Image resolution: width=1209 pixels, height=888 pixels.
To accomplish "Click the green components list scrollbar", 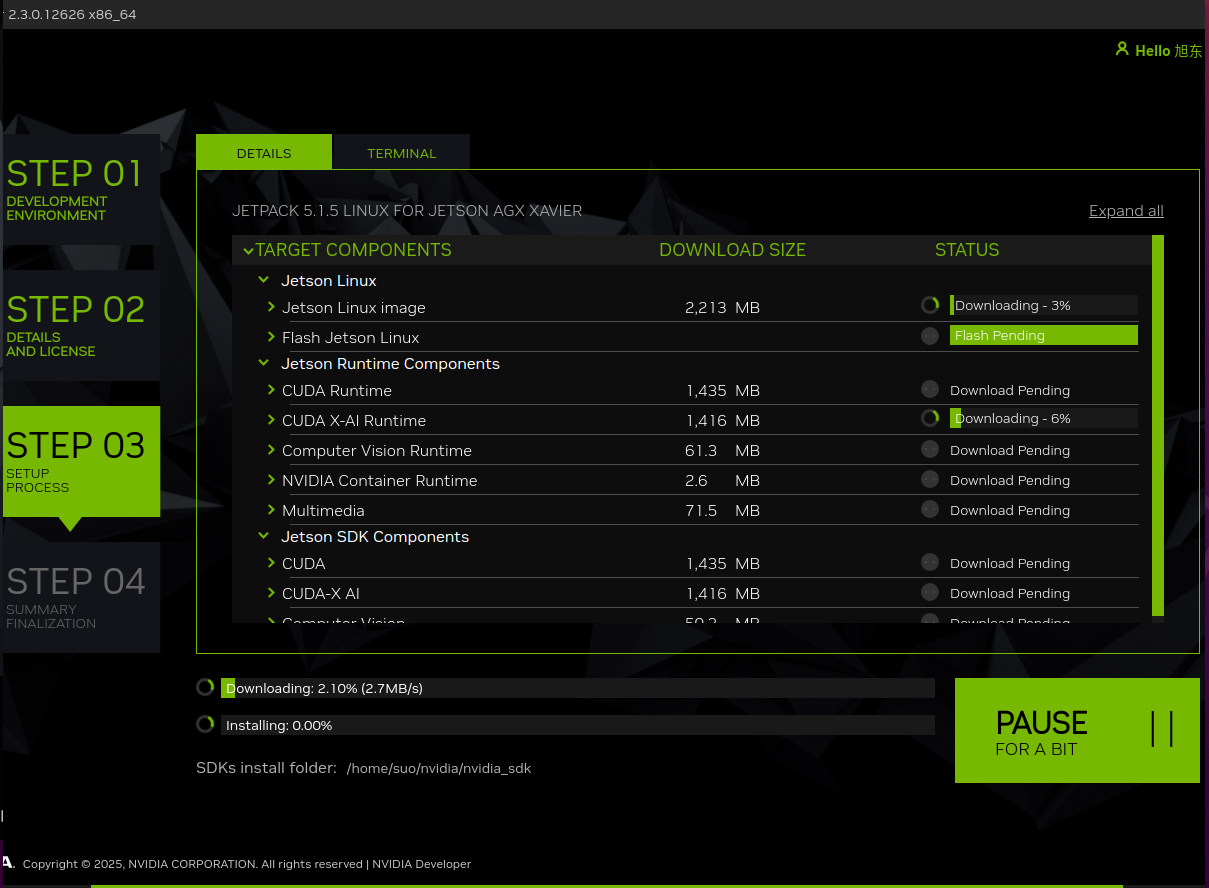I will [1158, 425].
